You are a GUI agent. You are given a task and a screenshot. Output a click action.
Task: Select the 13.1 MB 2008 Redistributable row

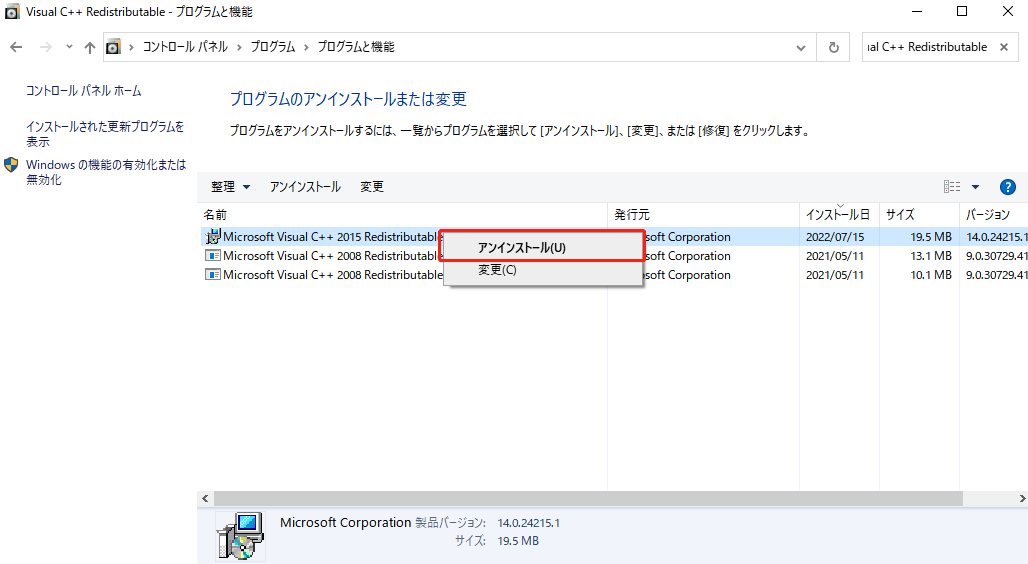coord(614,256)
